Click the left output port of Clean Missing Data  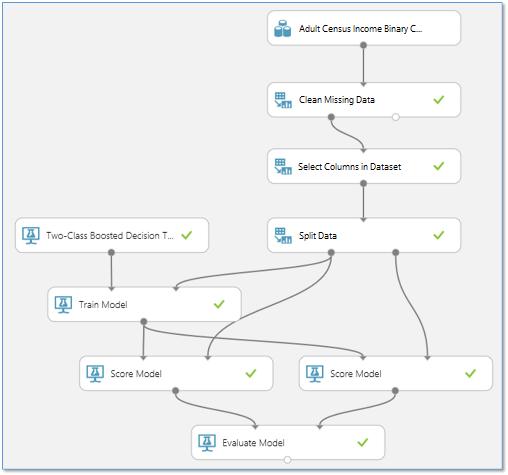[x=331, y=117]
